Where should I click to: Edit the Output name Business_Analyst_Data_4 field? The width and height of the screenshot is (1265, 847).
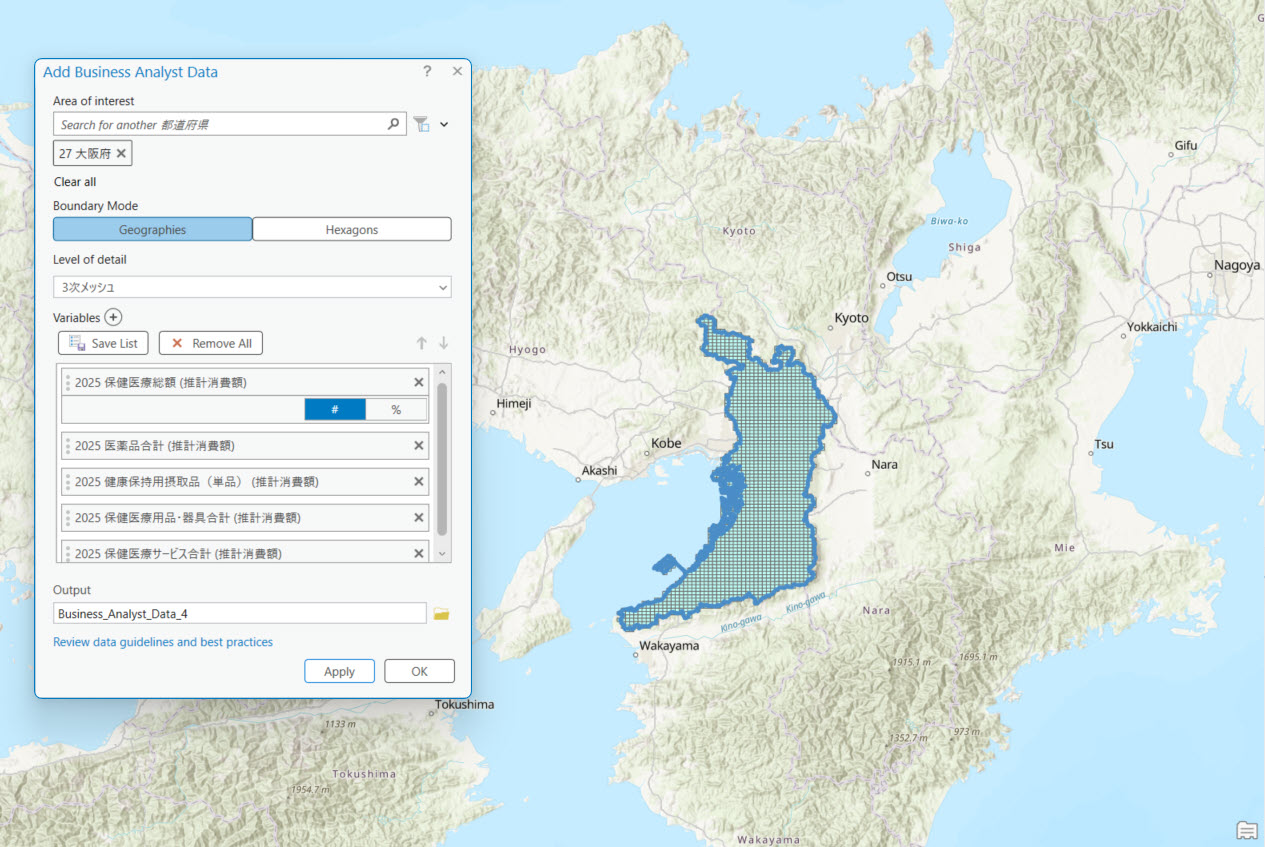click(240, 613)
